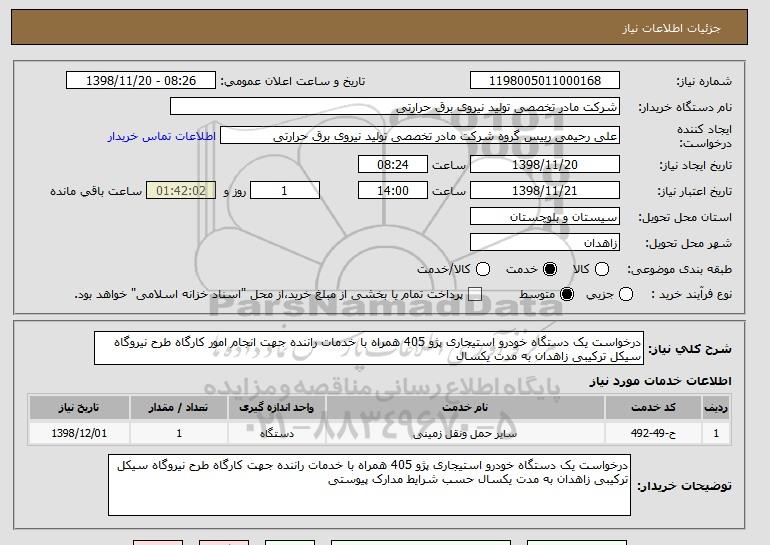Click the creation time 08:24 field

pos(393,164)
